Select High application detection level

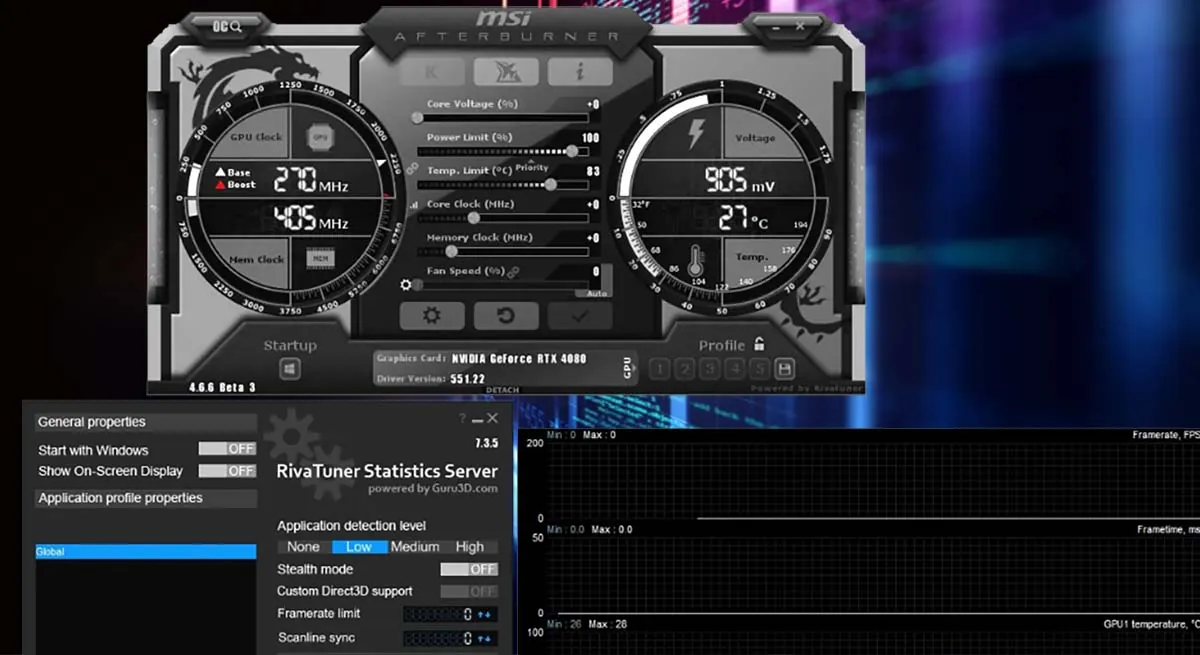pos(469,547)
